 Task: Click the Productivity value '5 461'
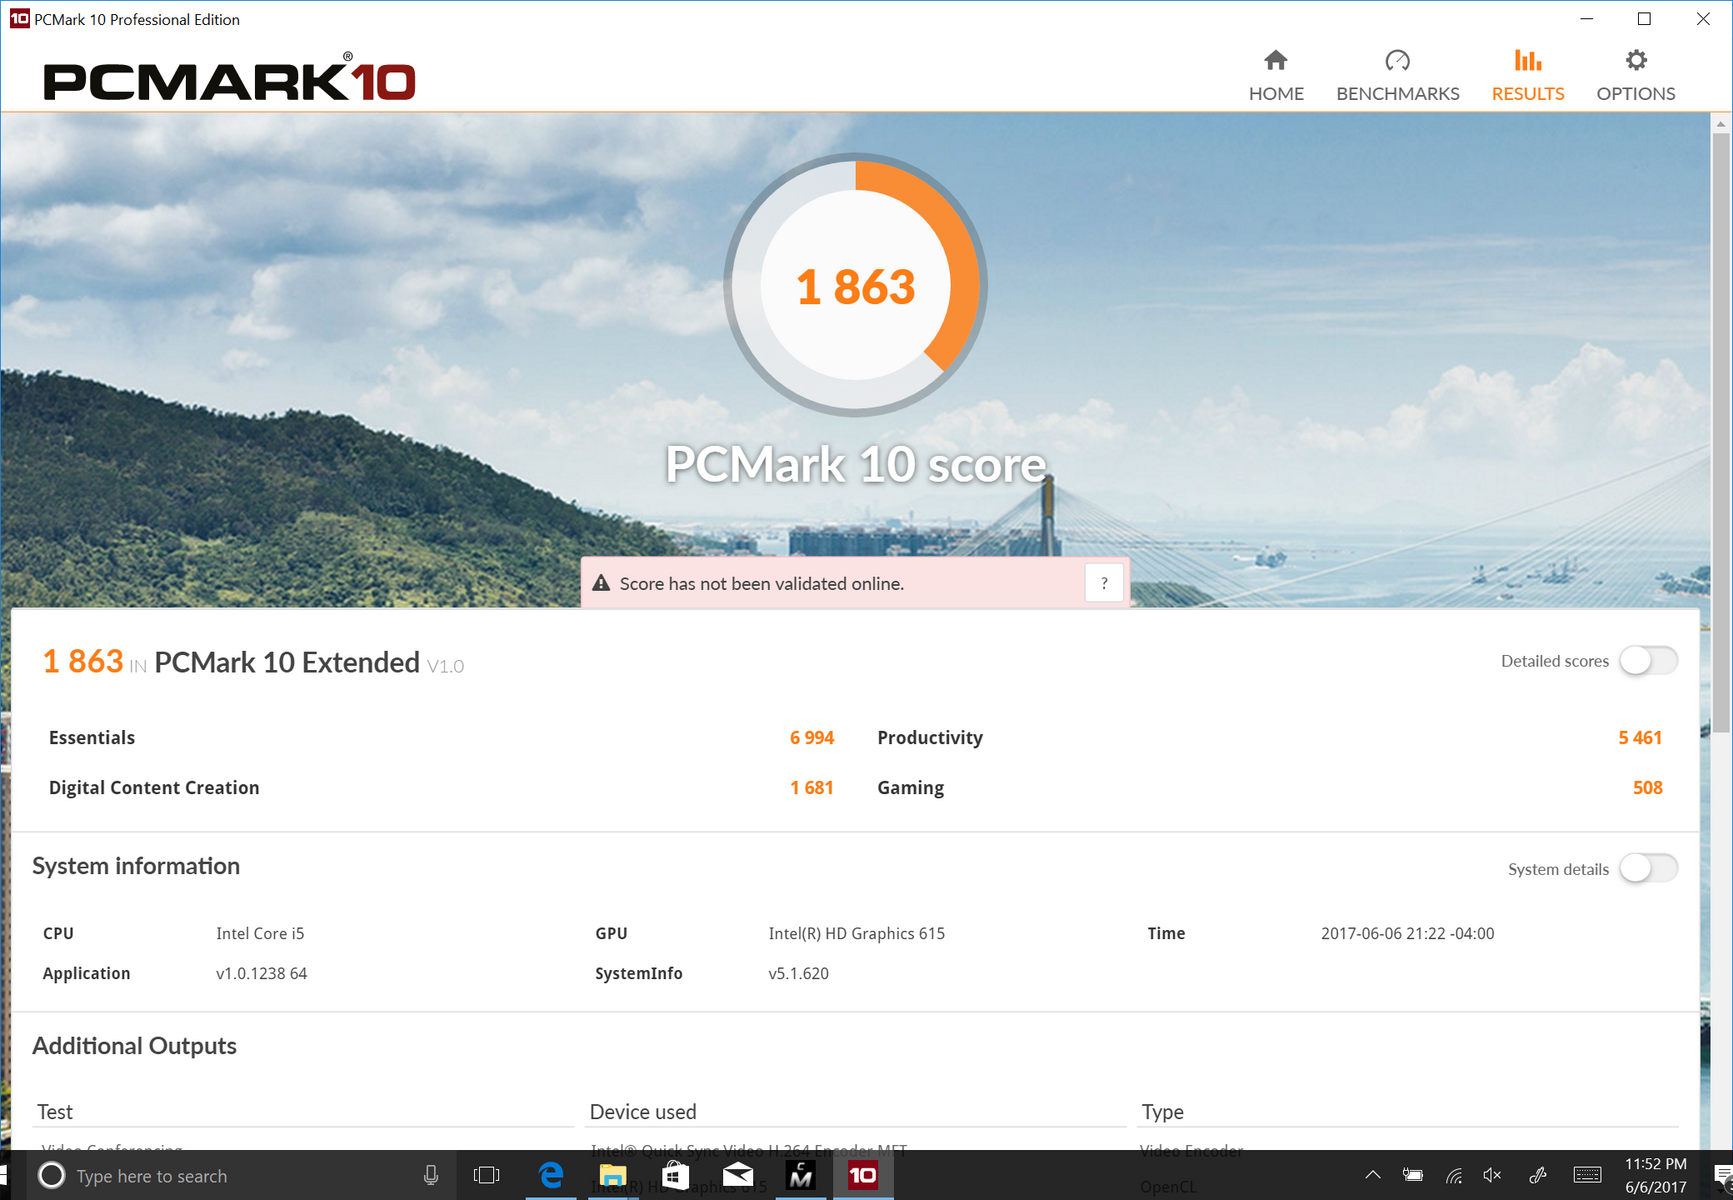point(1640,738)
